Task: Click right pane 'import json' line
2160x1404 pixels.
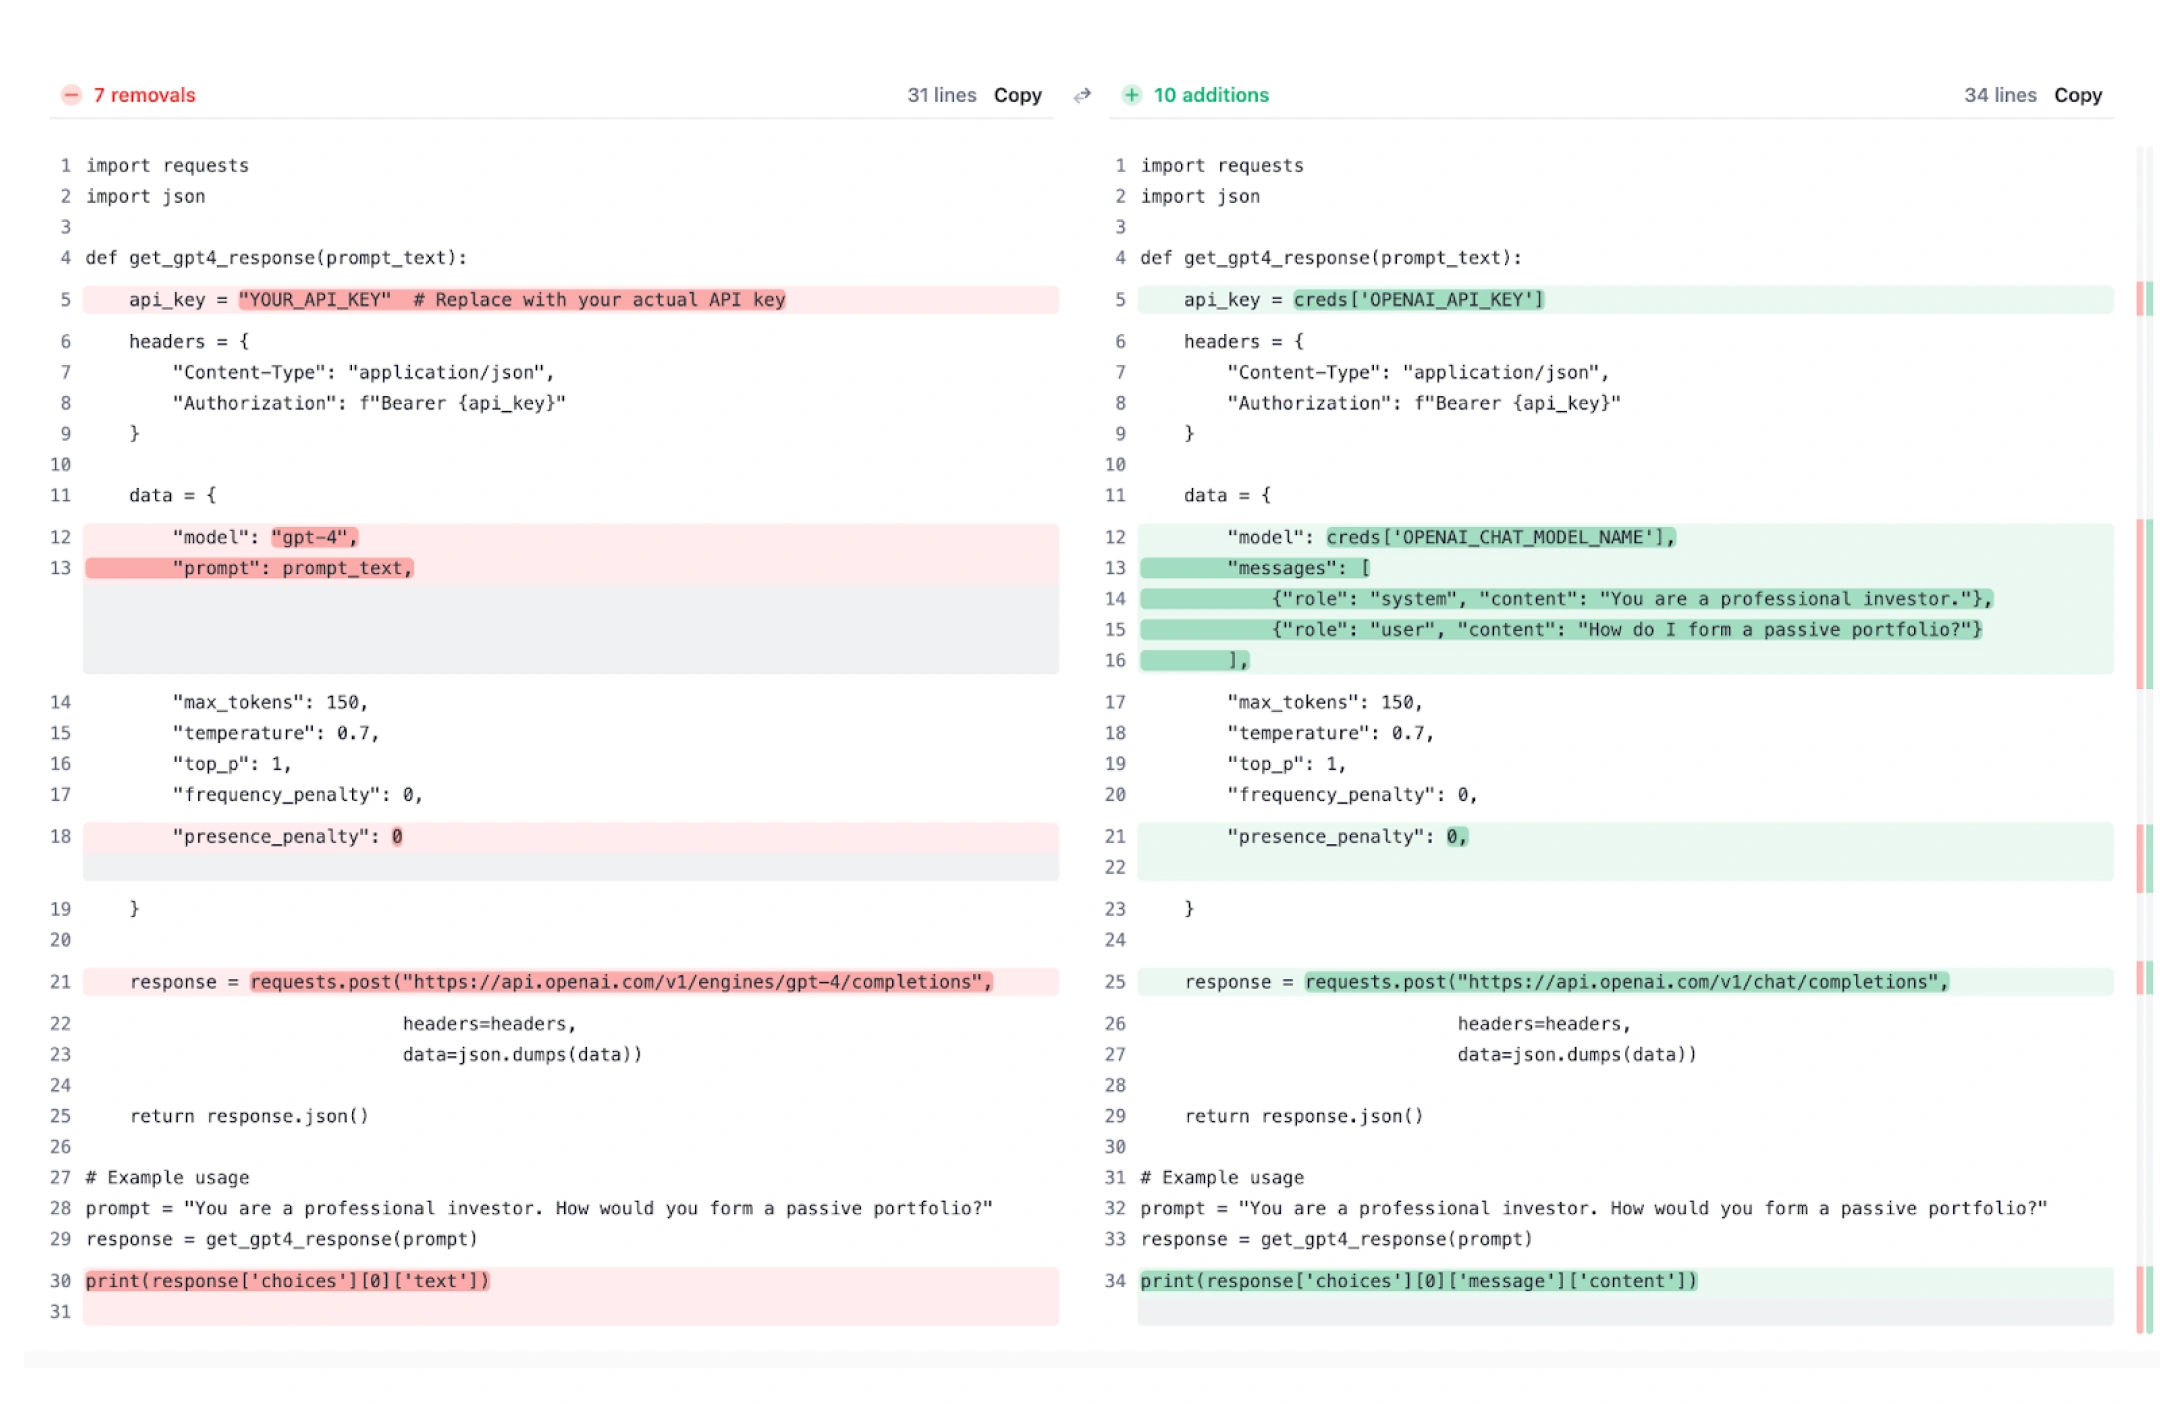Action: [1200, 197]
